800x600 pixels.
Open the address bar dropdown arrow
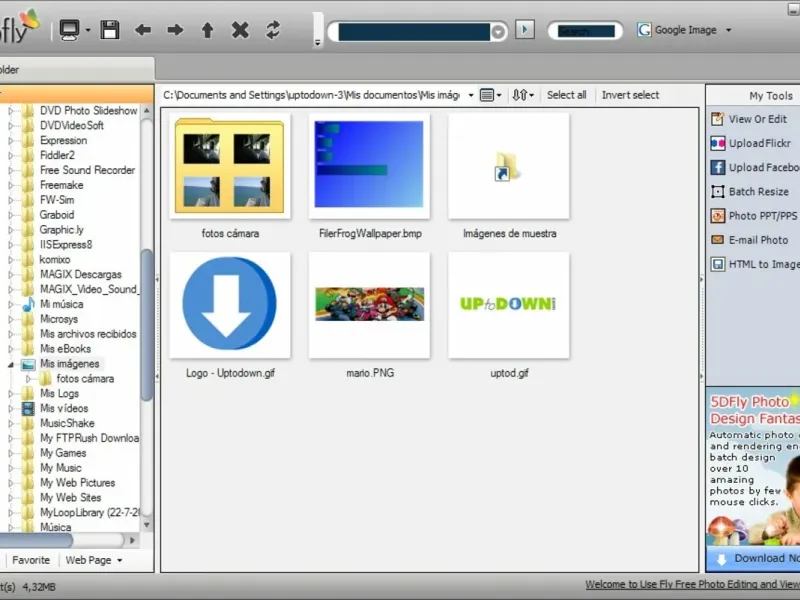click(x=498, y=32)
